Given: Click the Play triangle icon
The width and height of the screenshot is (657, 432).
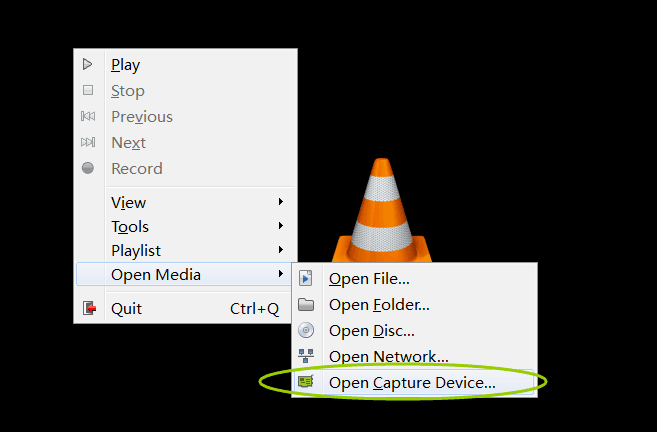Looking at the screenshot, I should 88,64.
